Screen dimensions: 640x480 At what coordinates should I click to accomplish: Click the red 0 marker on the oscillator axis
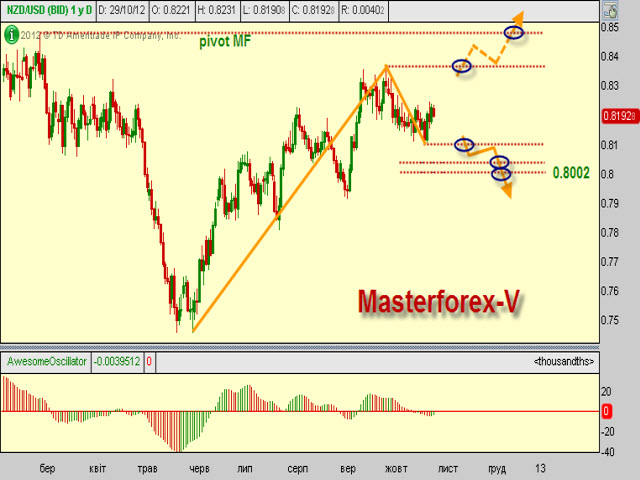coord(606,411)
